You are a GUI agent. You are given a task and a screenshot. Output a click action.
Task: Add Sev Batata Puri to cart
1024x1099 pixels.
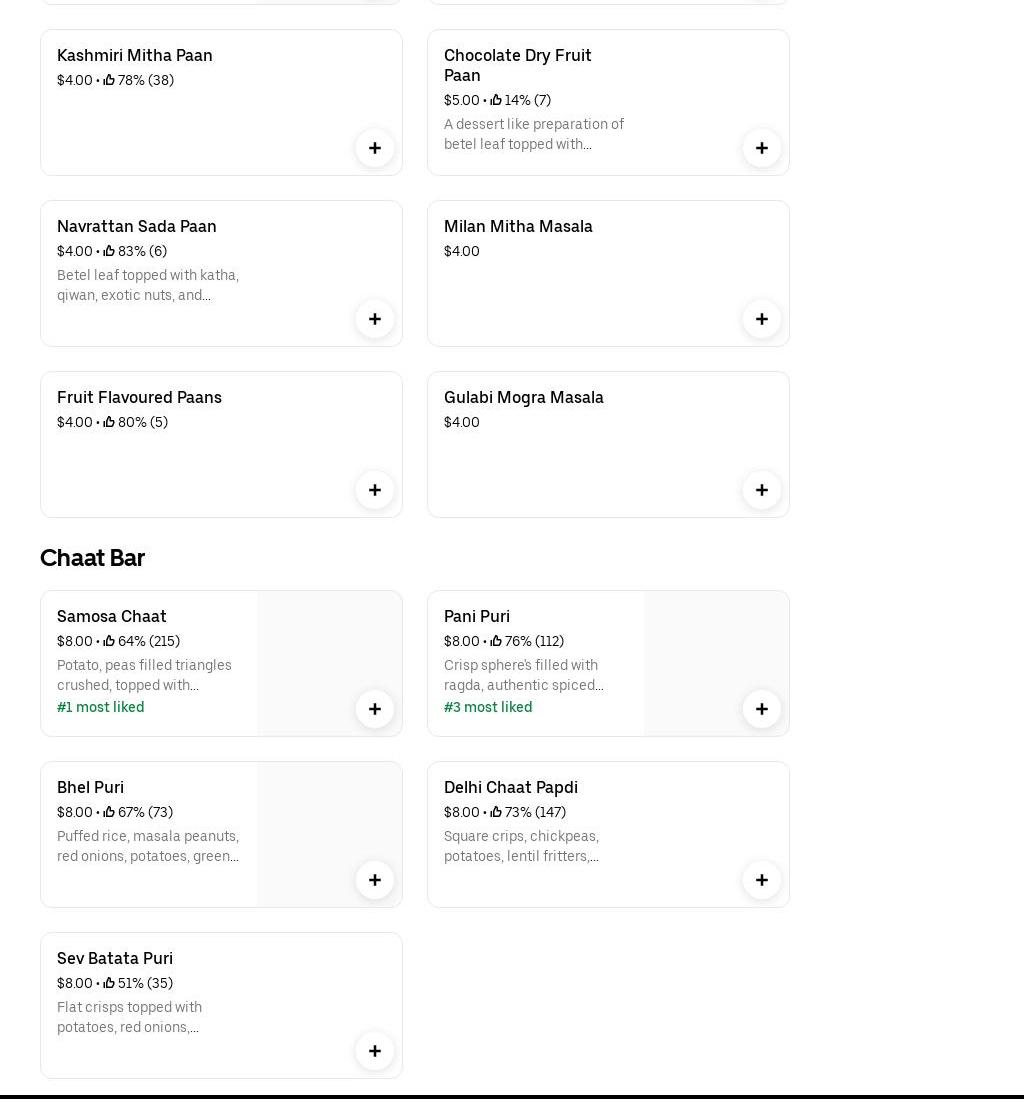click(374, 1051)
